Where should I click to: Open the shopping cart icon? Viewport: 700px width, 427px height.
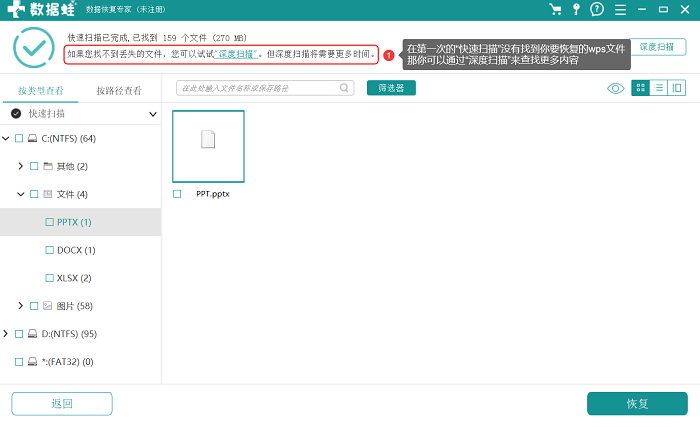(555, 9)
